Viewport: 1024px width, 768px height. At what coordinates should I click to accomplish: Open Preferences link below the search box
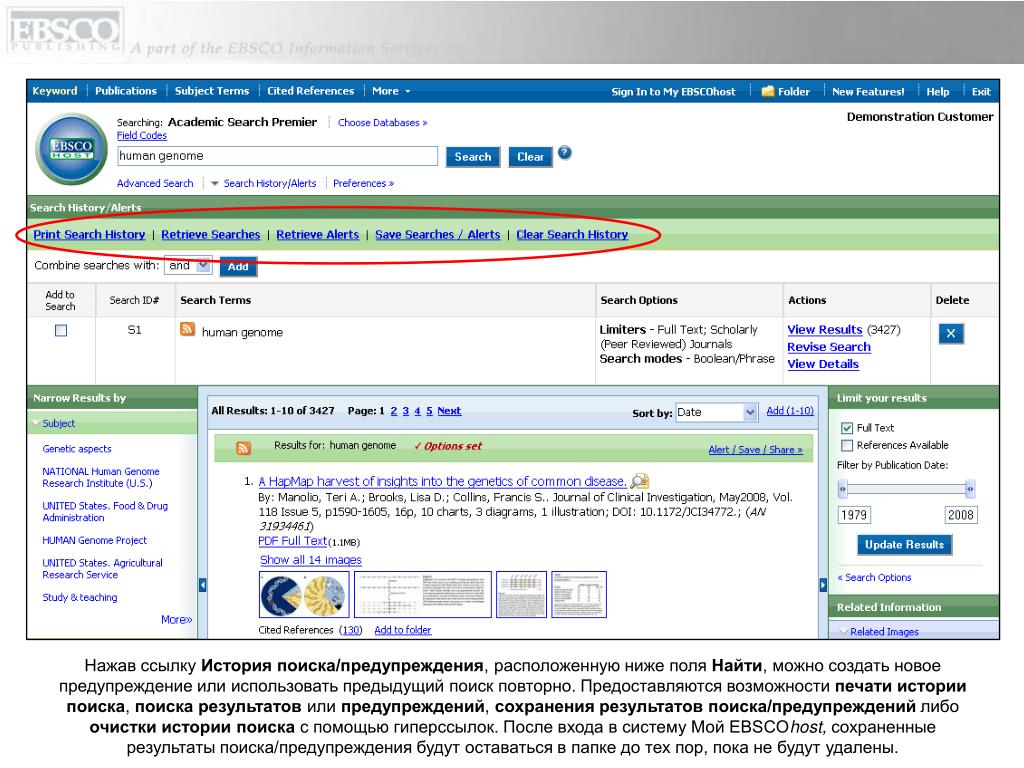pos(363,184)
